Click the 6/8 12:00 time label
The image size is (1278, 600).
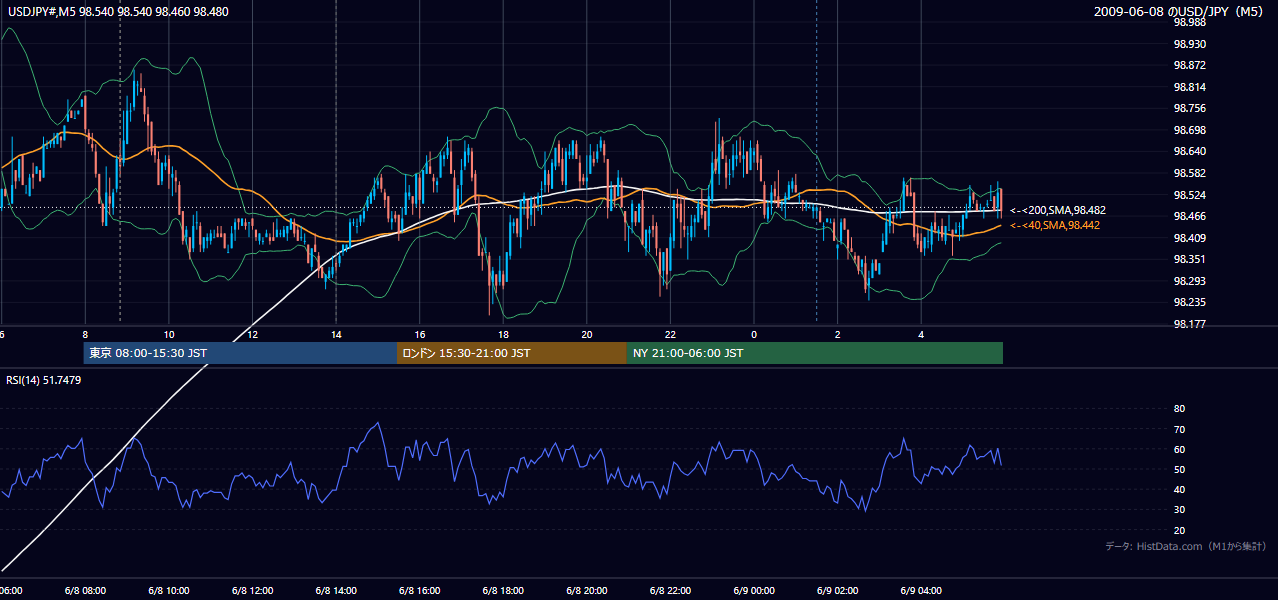coord(252,591)
